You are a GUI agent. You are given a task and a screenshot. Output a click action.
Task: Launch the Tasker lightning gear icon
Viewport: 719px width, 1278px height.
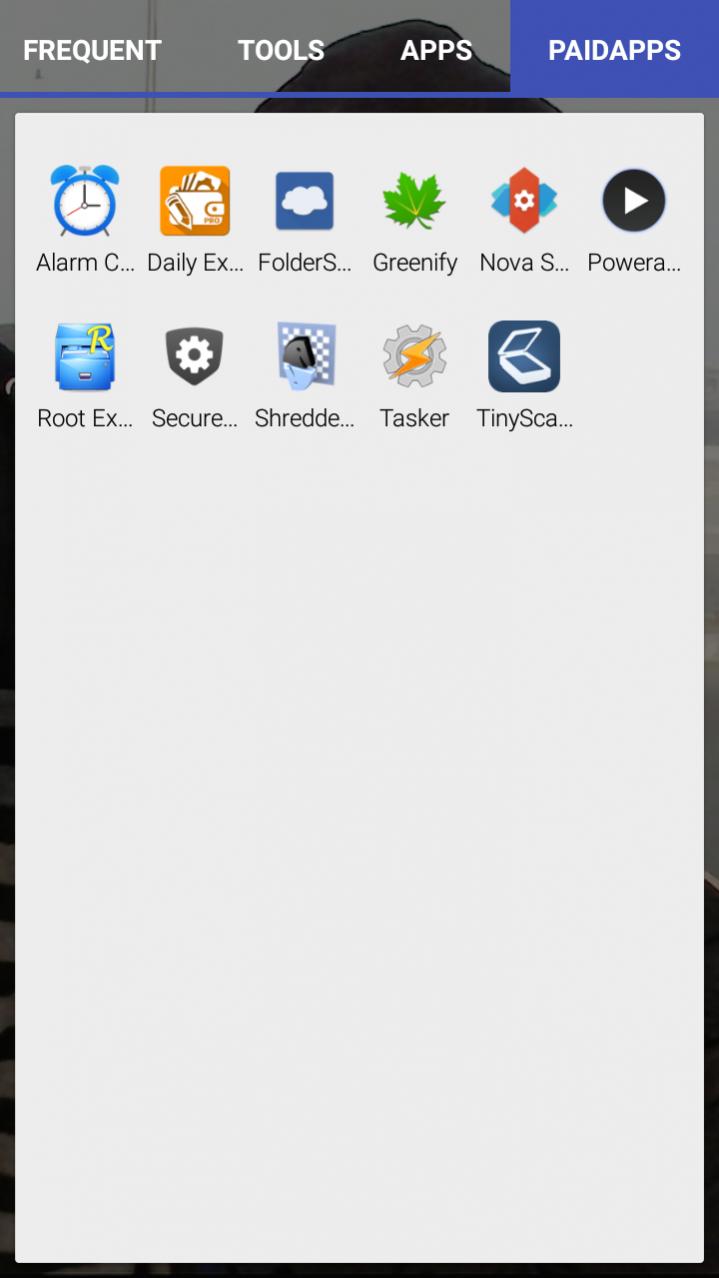point(414,356)
